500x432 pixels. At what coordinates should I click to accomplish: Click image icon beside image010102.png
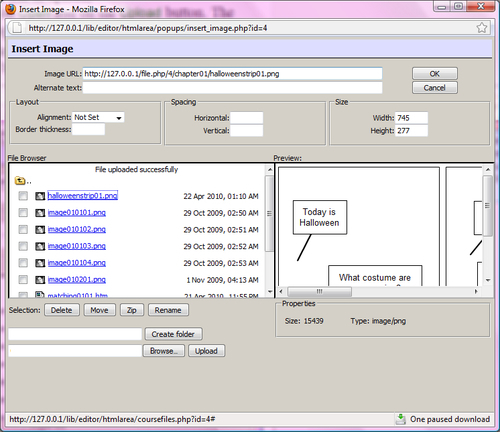tap(40, 229)
